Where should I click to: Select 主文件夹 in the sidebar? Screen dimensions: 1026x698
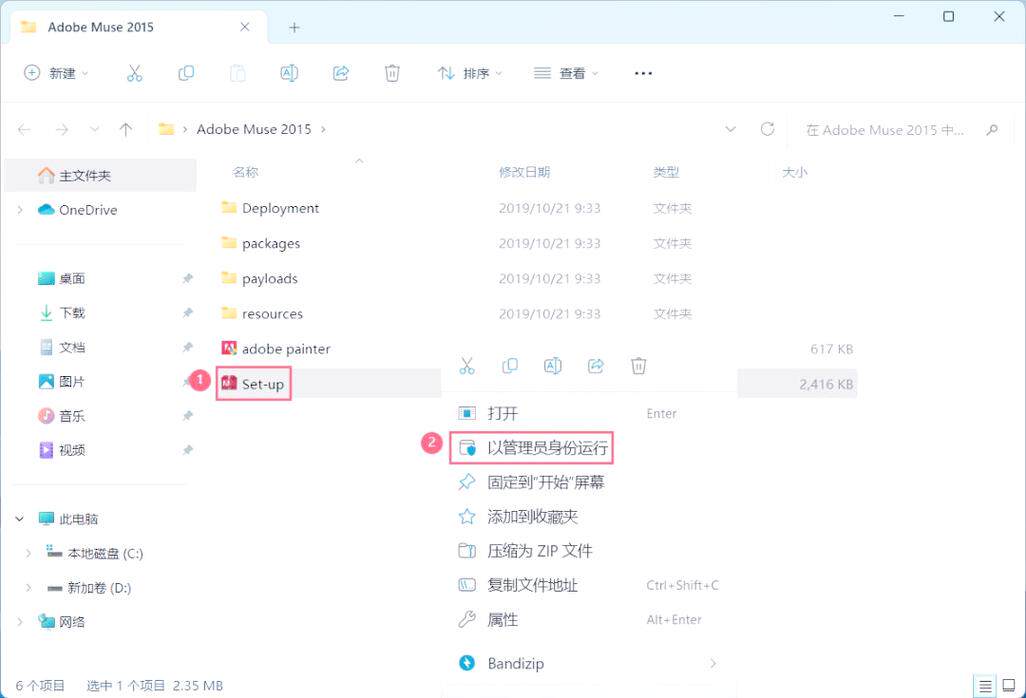[x=100, y=175]
